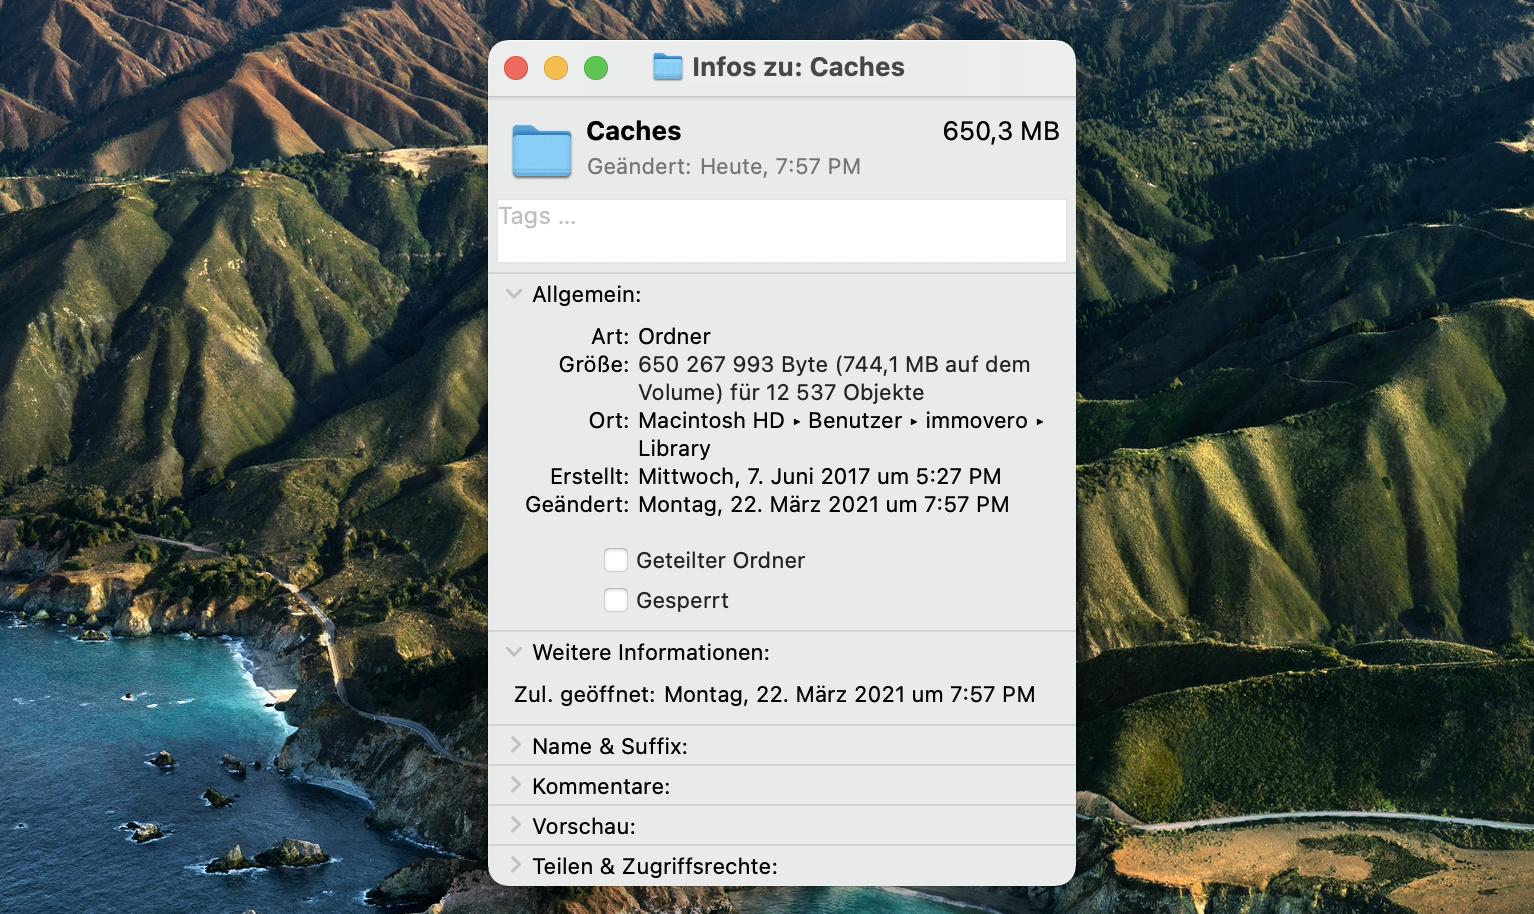Image resolution: width=1534 pixels, height=914 pixels.
Task: Click the 'Zul. geöffnet' date value
Action: point(849,694)
